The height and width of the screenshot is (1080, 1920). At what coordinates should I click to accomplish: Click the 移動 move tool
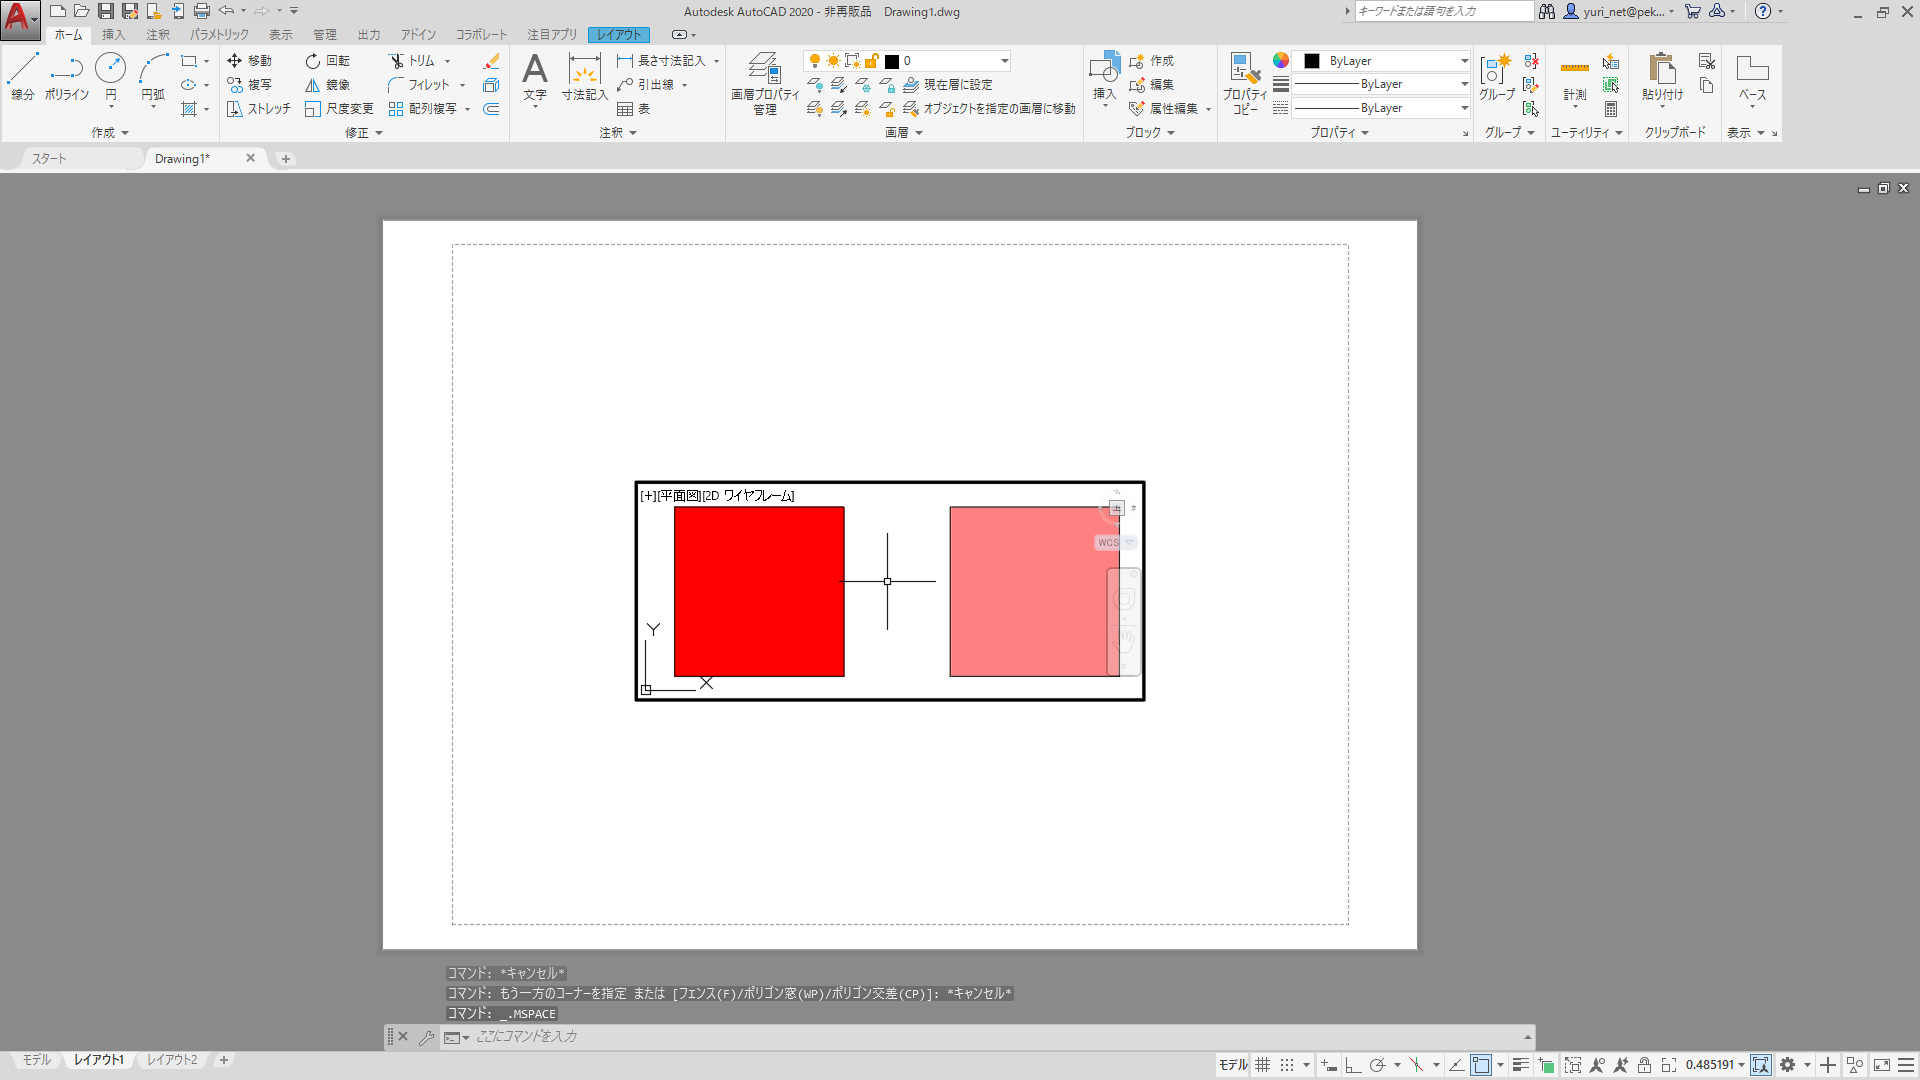point(249,61)
